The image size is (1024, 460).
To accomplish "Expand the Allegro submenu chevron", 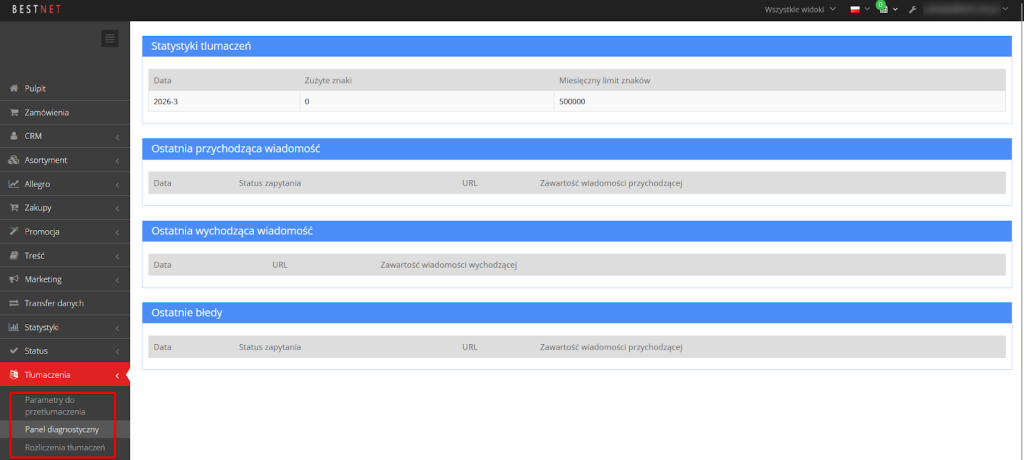I will (117, 185).
